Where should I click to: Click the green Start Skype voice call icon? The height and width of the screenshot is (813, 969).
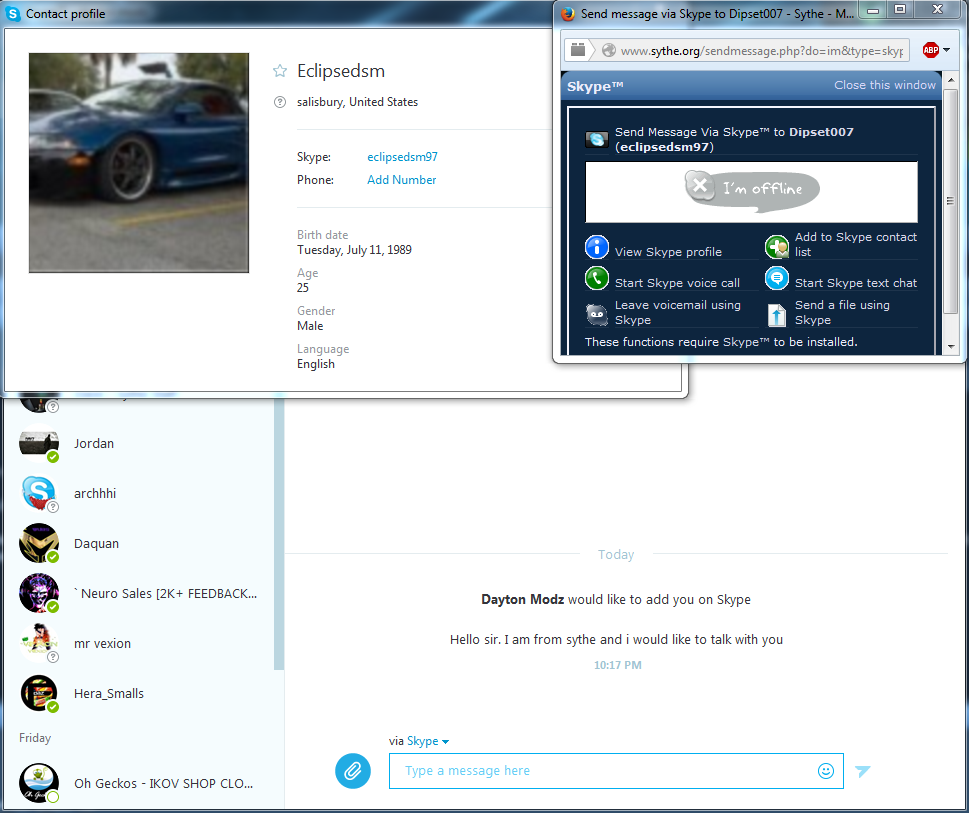click(x=597, y=278)
